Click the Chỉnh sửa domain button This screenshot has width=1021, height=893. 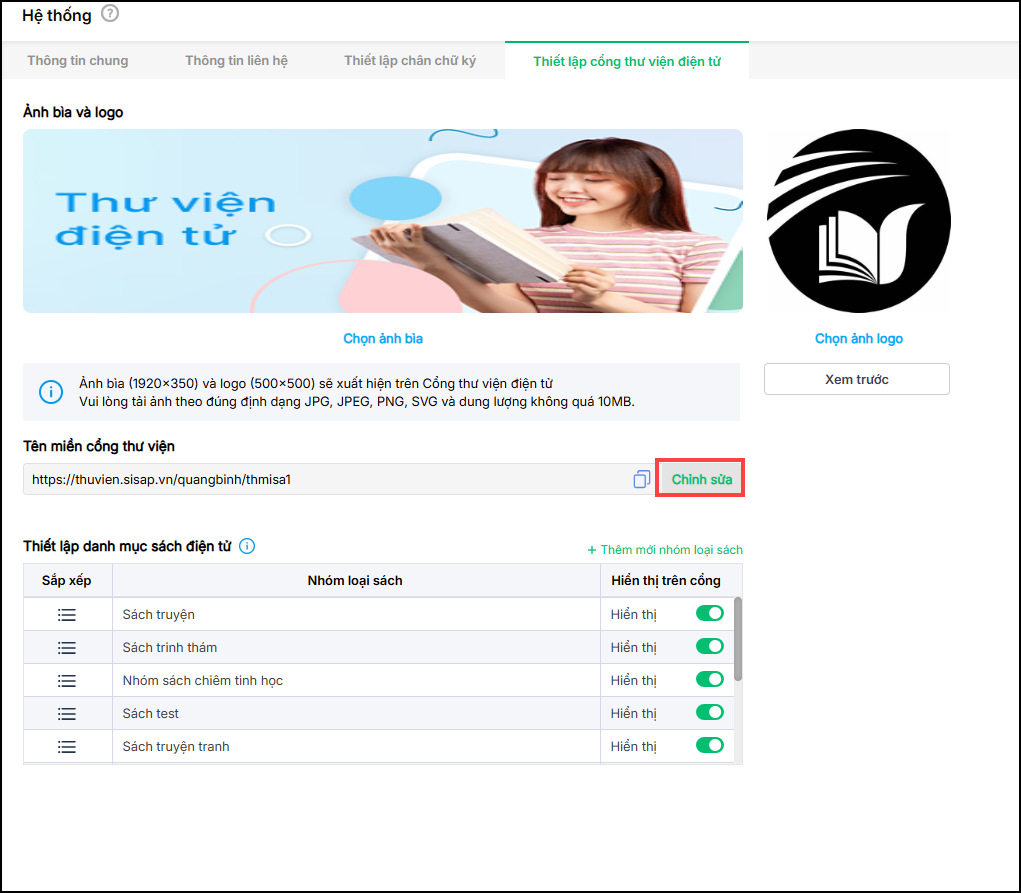(x=701, y=480)
